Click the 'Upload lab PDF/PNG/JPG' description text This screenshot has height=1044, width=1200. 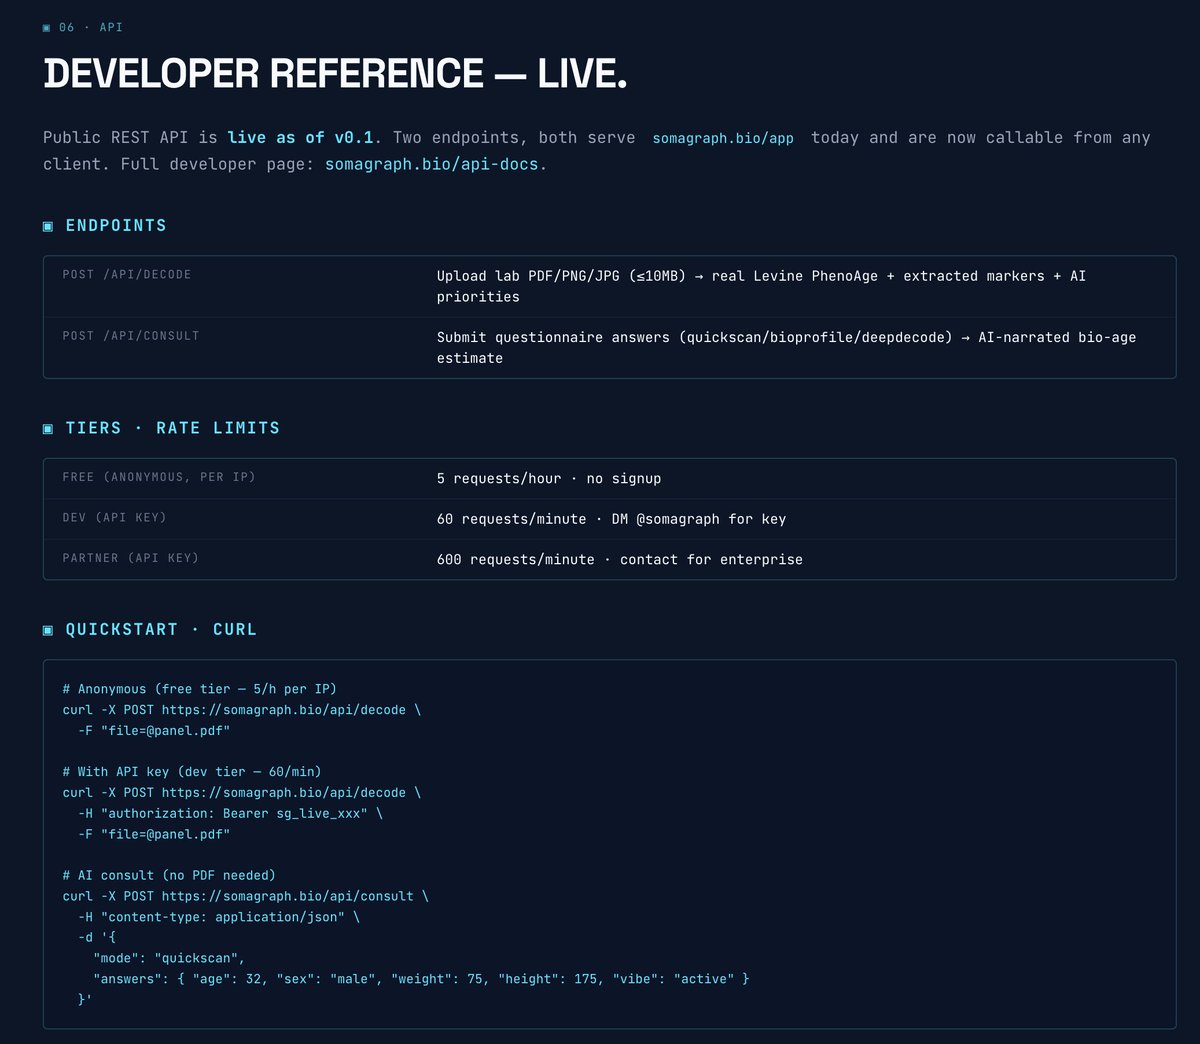pos(761,286)
